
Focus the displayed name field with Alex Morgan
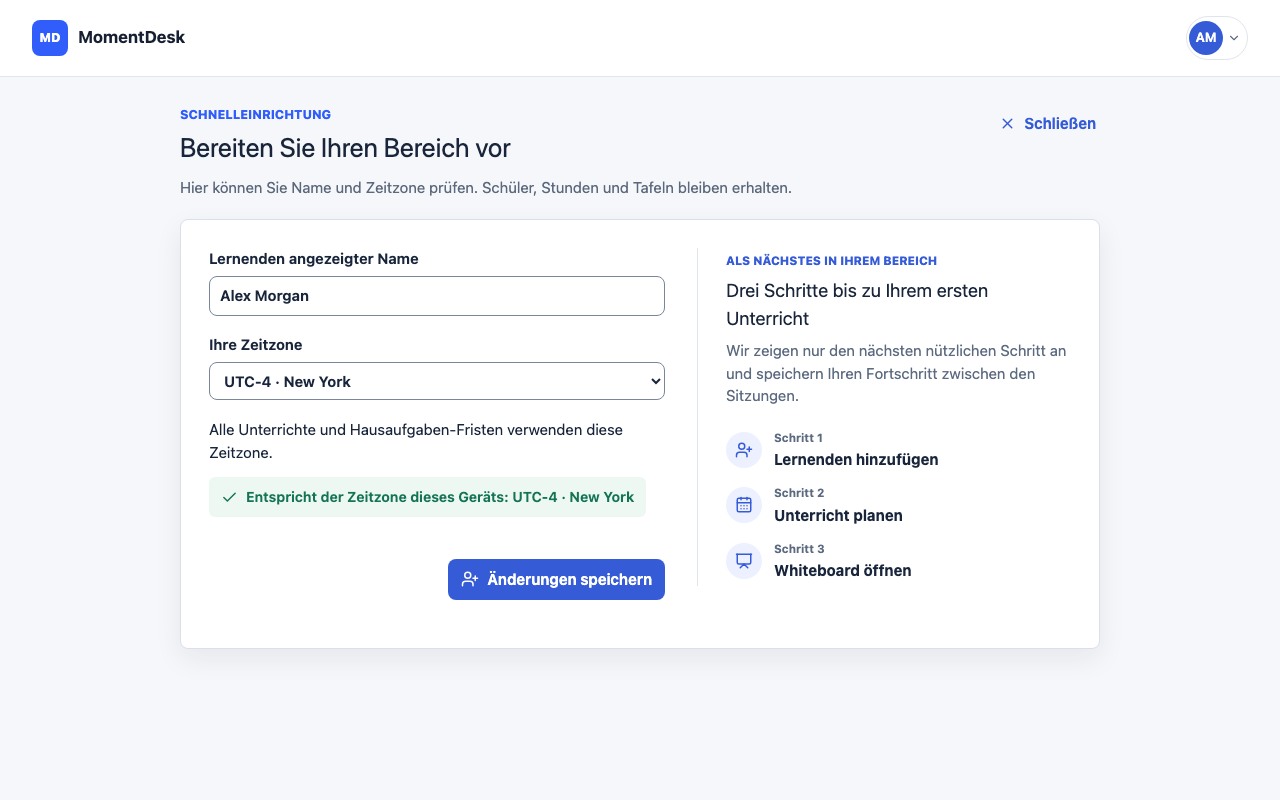click(x=437, y=296)
